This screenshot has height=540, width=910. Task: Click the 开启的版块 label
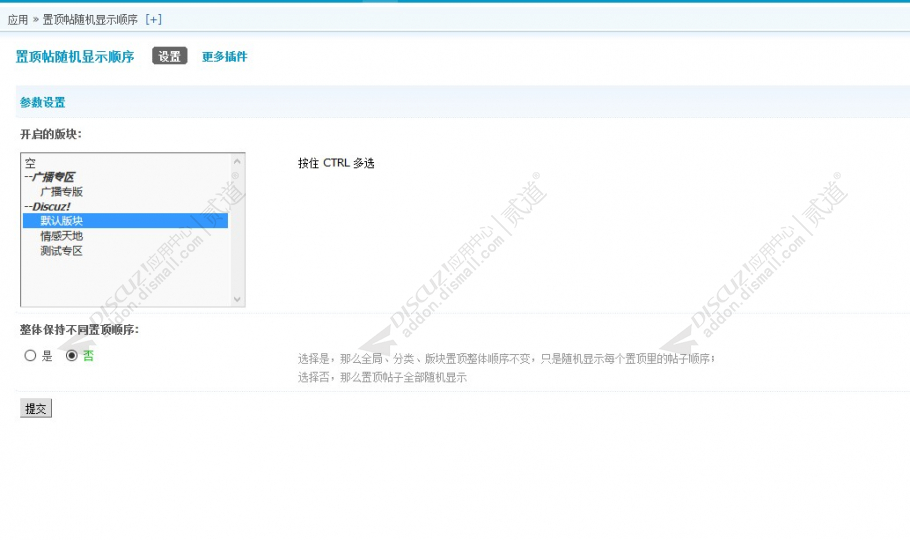pos(50,134)
